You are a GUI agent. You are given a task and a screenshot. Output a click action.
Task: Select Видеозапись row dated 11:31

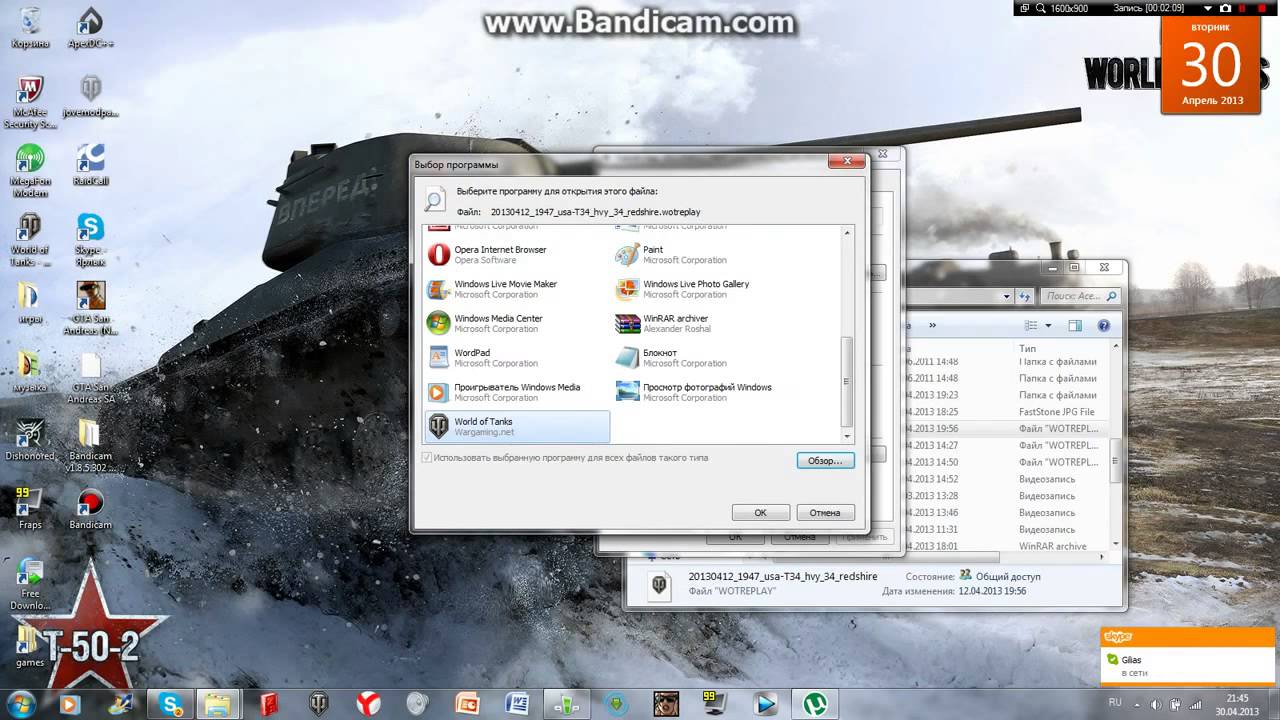[1005, 529]
